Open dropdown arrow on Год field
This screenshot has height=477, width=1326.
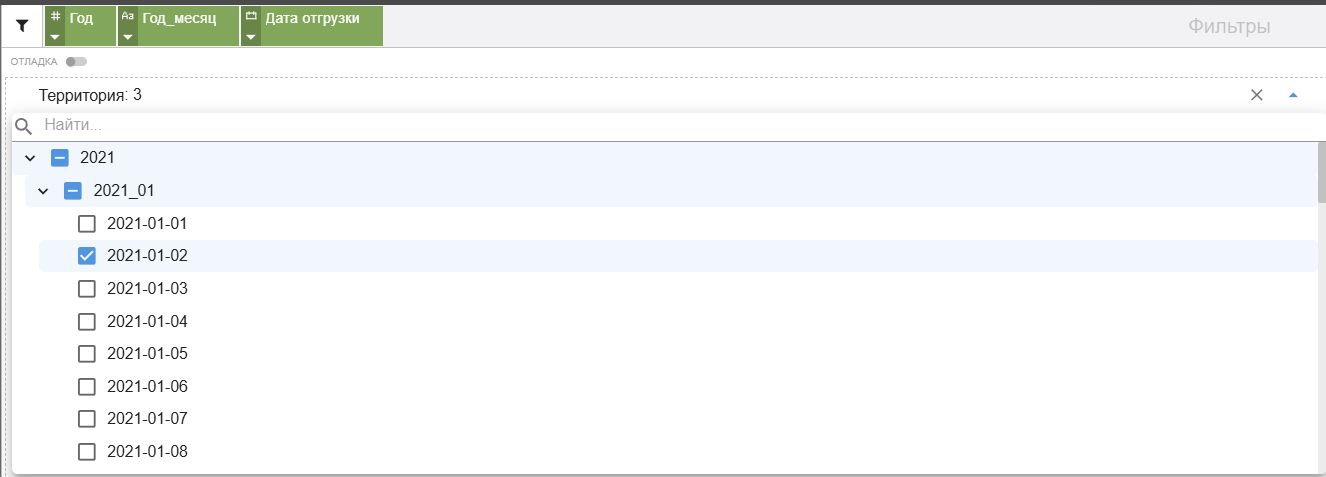[55, 37]
